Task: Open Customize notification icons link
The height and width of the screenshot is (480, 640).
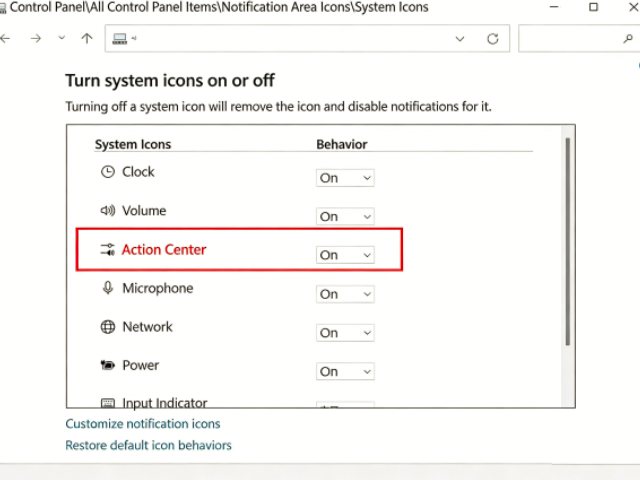Action: (x=143, y=424)
